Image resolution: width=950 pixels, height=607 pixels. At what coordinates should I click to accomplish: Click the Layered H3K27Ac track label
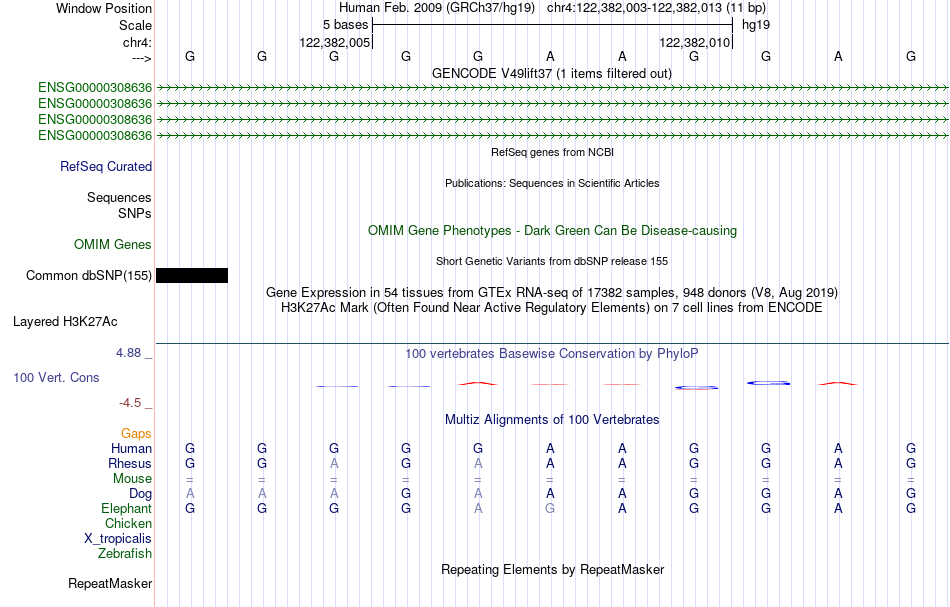[65, 322]
